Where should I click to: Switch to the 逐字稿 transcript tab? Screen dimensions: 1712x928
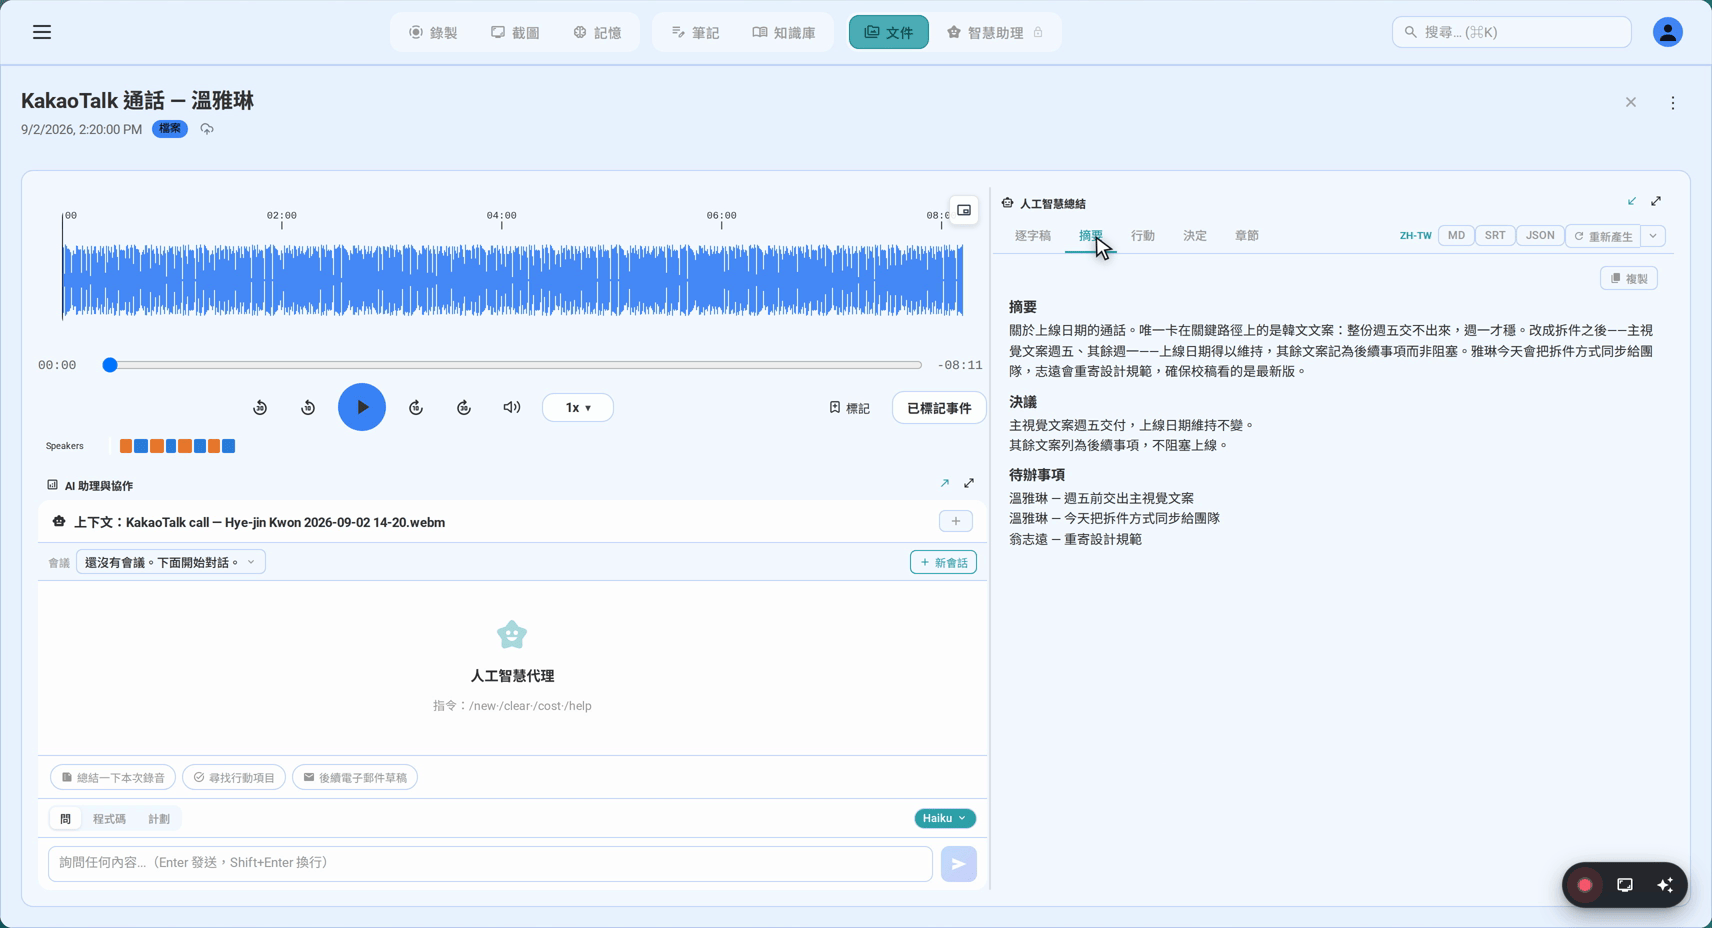pyautogui.click(x=1033, y=236)
